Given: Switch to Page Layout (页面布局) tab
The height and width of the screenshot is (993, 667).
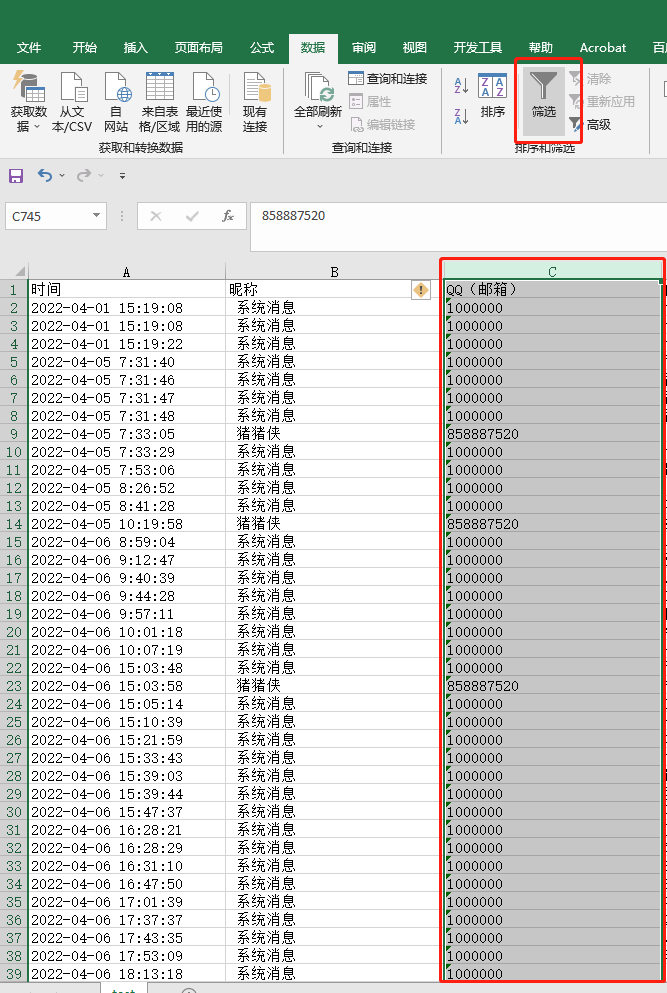Looking at the screenshot, I should click(x=198, y=47).
